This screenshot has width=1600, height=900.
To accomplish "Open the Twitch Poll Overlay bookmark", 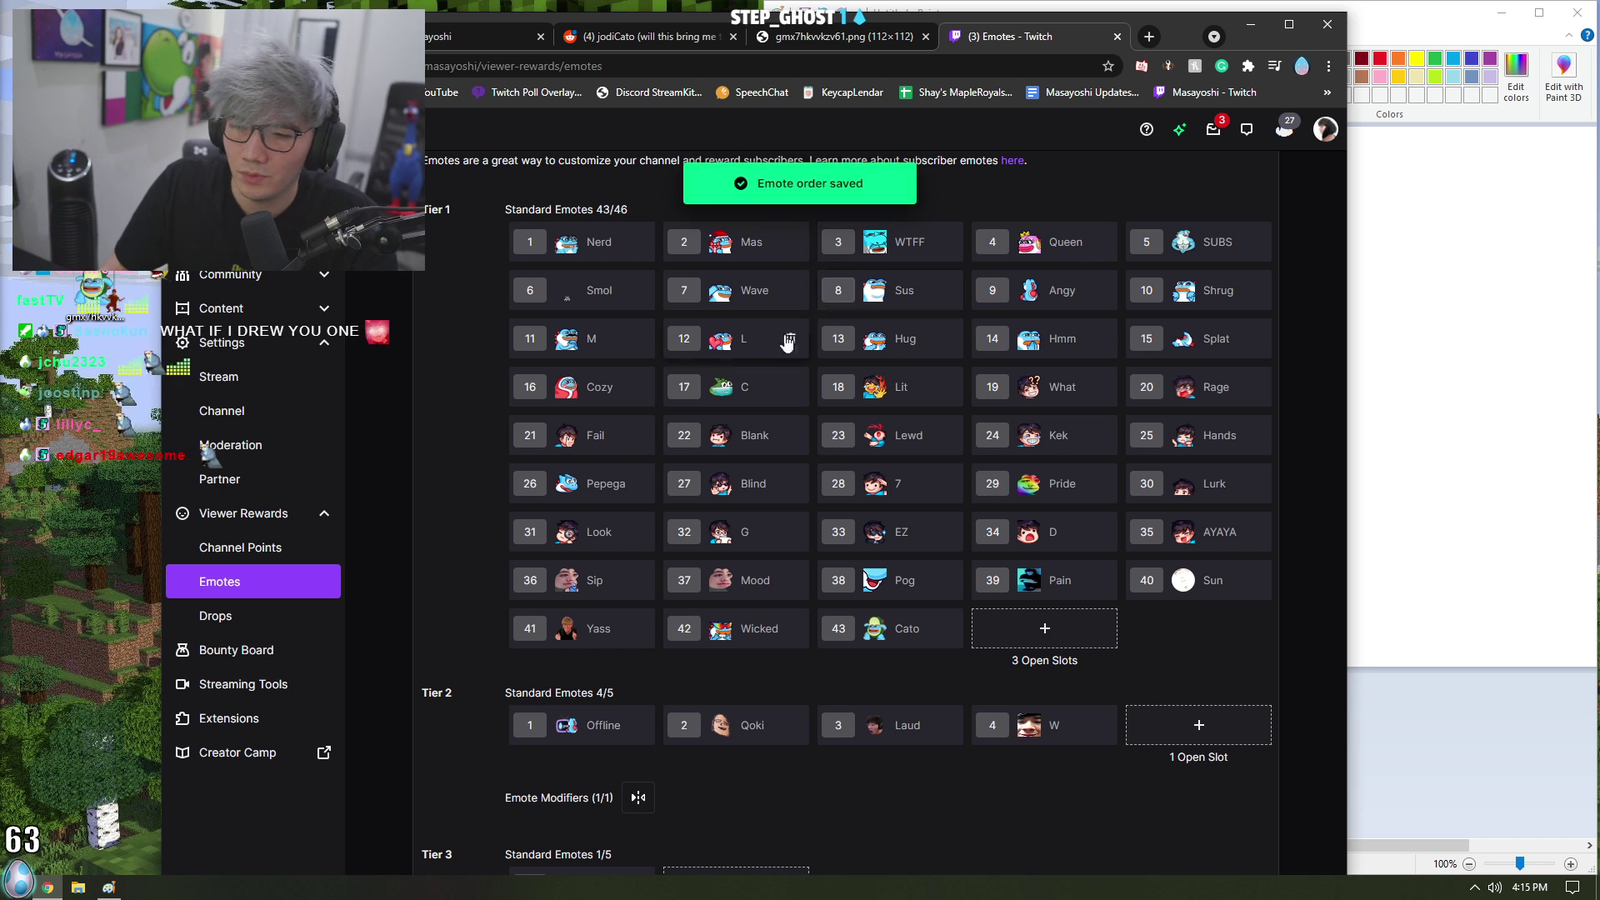I will click(x=527, y=92).
